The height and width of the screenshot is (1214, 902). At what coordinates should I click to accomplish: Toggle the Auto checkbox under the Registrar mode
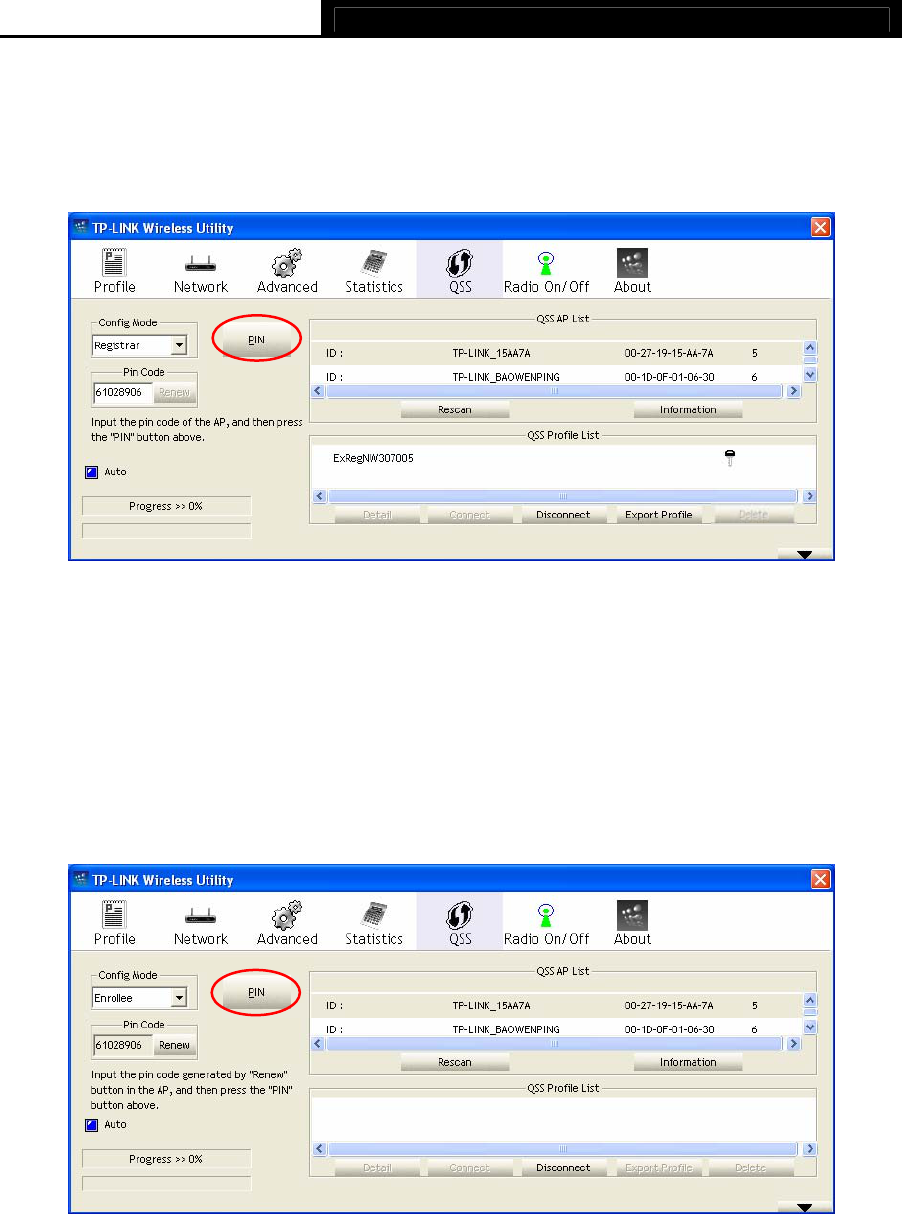pyautogui.click(x=91, y=471)
